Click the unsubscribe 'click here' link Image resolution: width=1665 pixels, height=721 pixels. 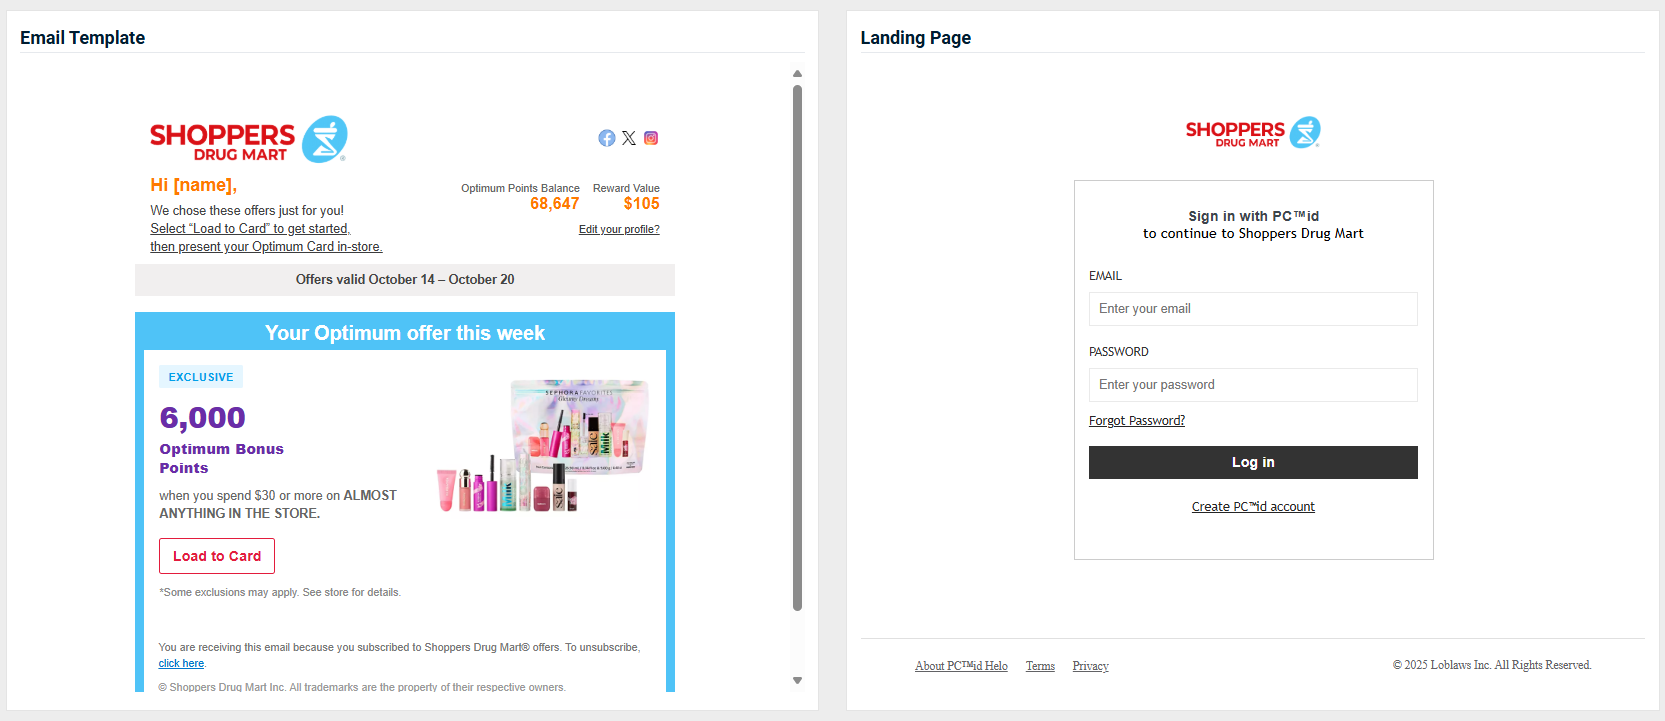pos(181,663)
